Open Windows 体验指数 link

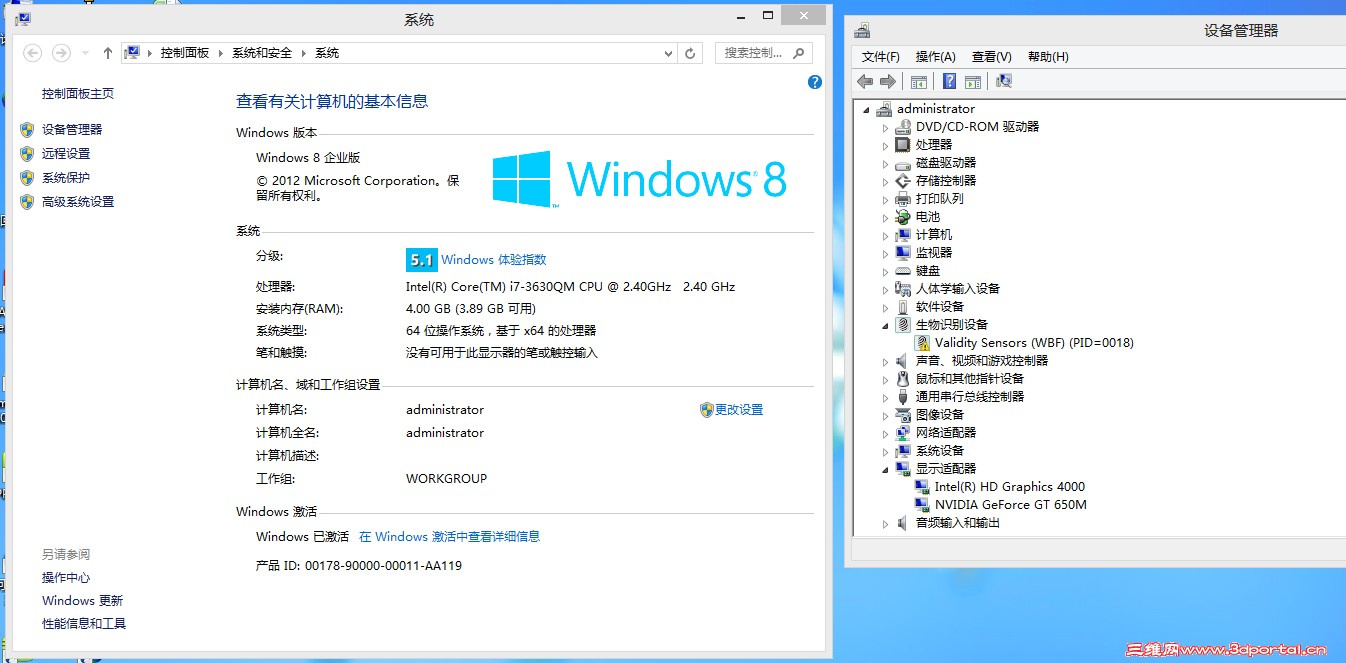(x=494, y=260)
